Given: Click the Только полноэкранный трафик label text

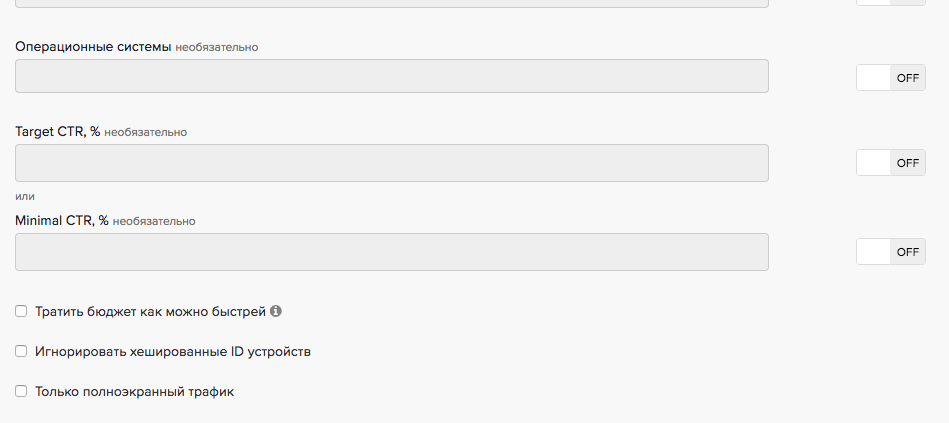Looking at the screenshot, I should (134, 392).
